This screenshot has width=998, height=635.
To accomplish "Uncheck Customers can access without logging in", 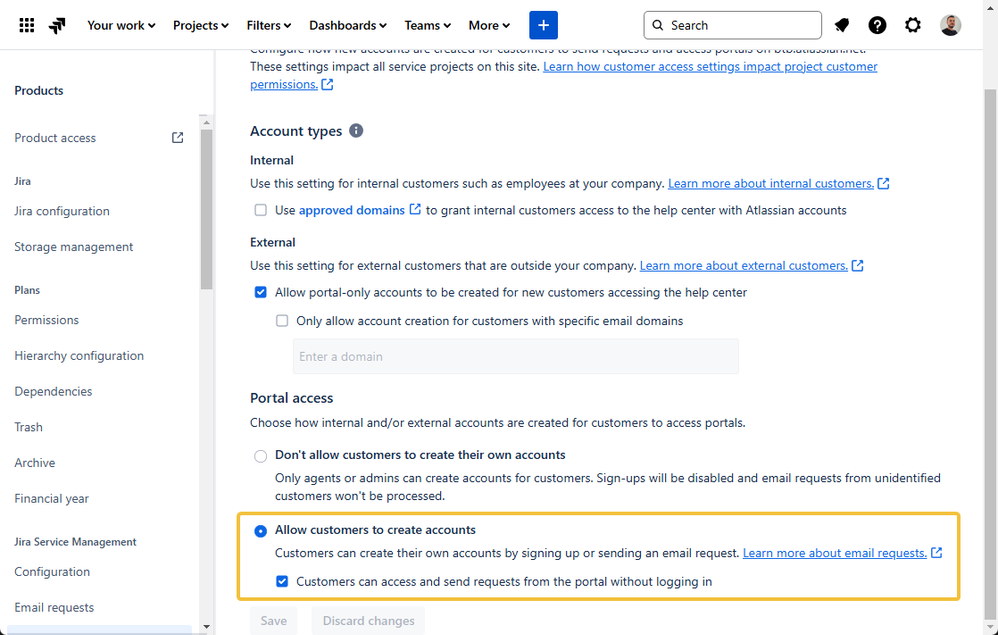I will 282,581.
